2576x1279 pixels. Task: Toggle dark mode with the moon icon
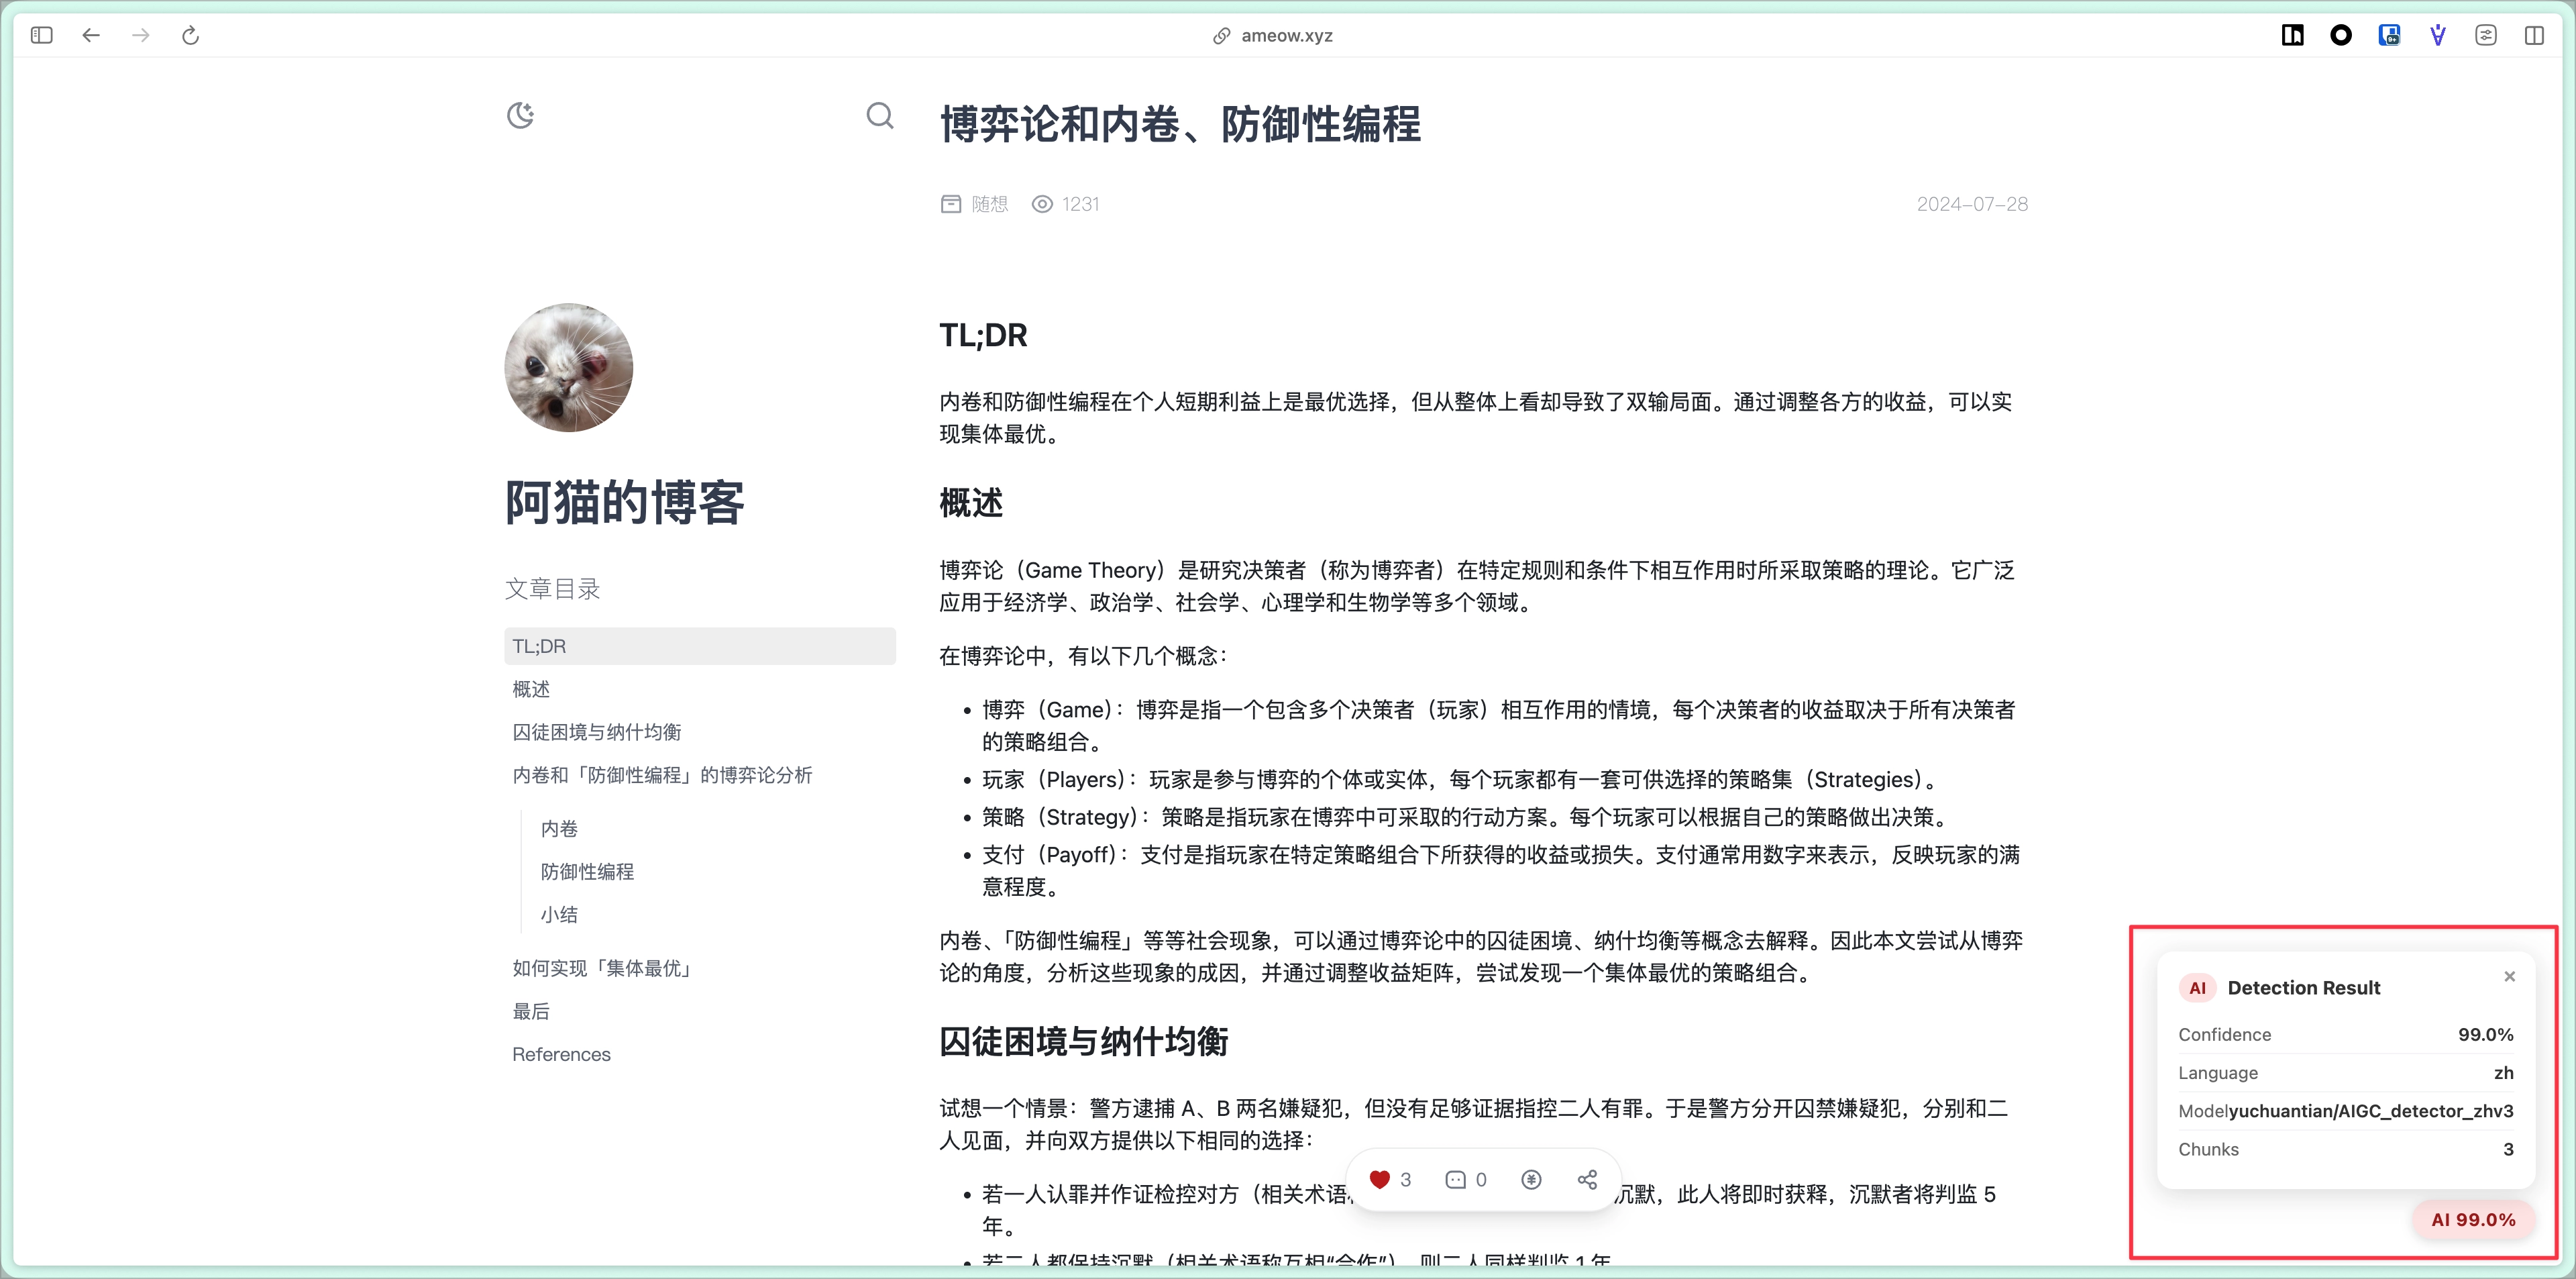tap(520, 116)
